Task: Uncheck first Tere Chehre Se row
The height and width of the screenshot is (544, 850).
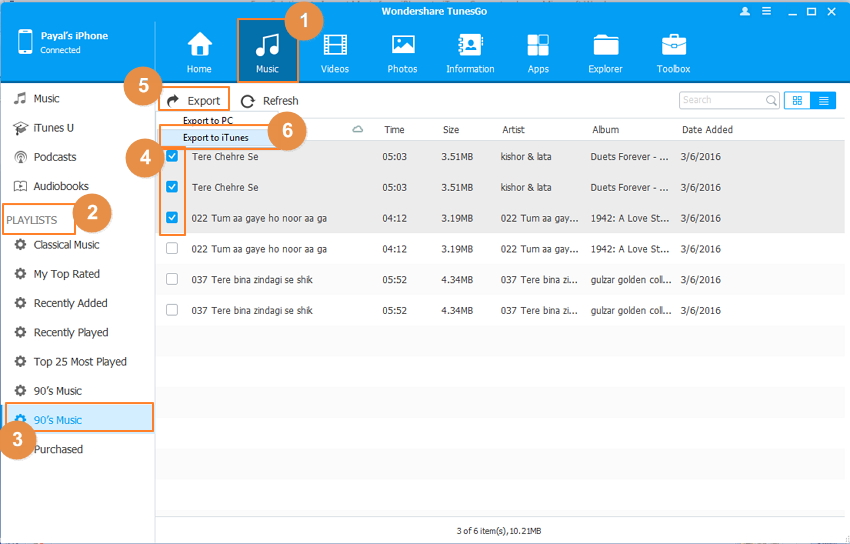Action: pyautogui.click(x=172, y=156)
